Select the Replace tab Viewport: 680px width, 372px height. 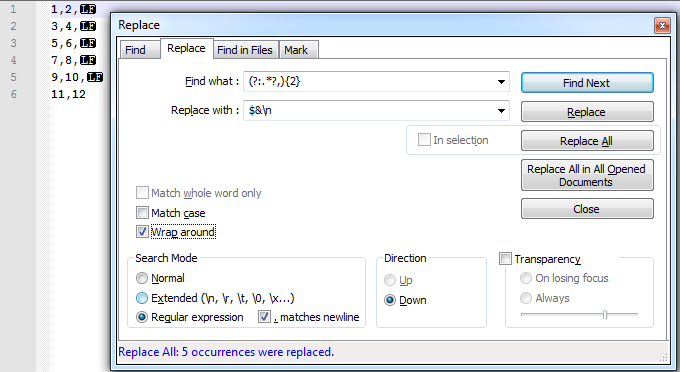(186, 48)
